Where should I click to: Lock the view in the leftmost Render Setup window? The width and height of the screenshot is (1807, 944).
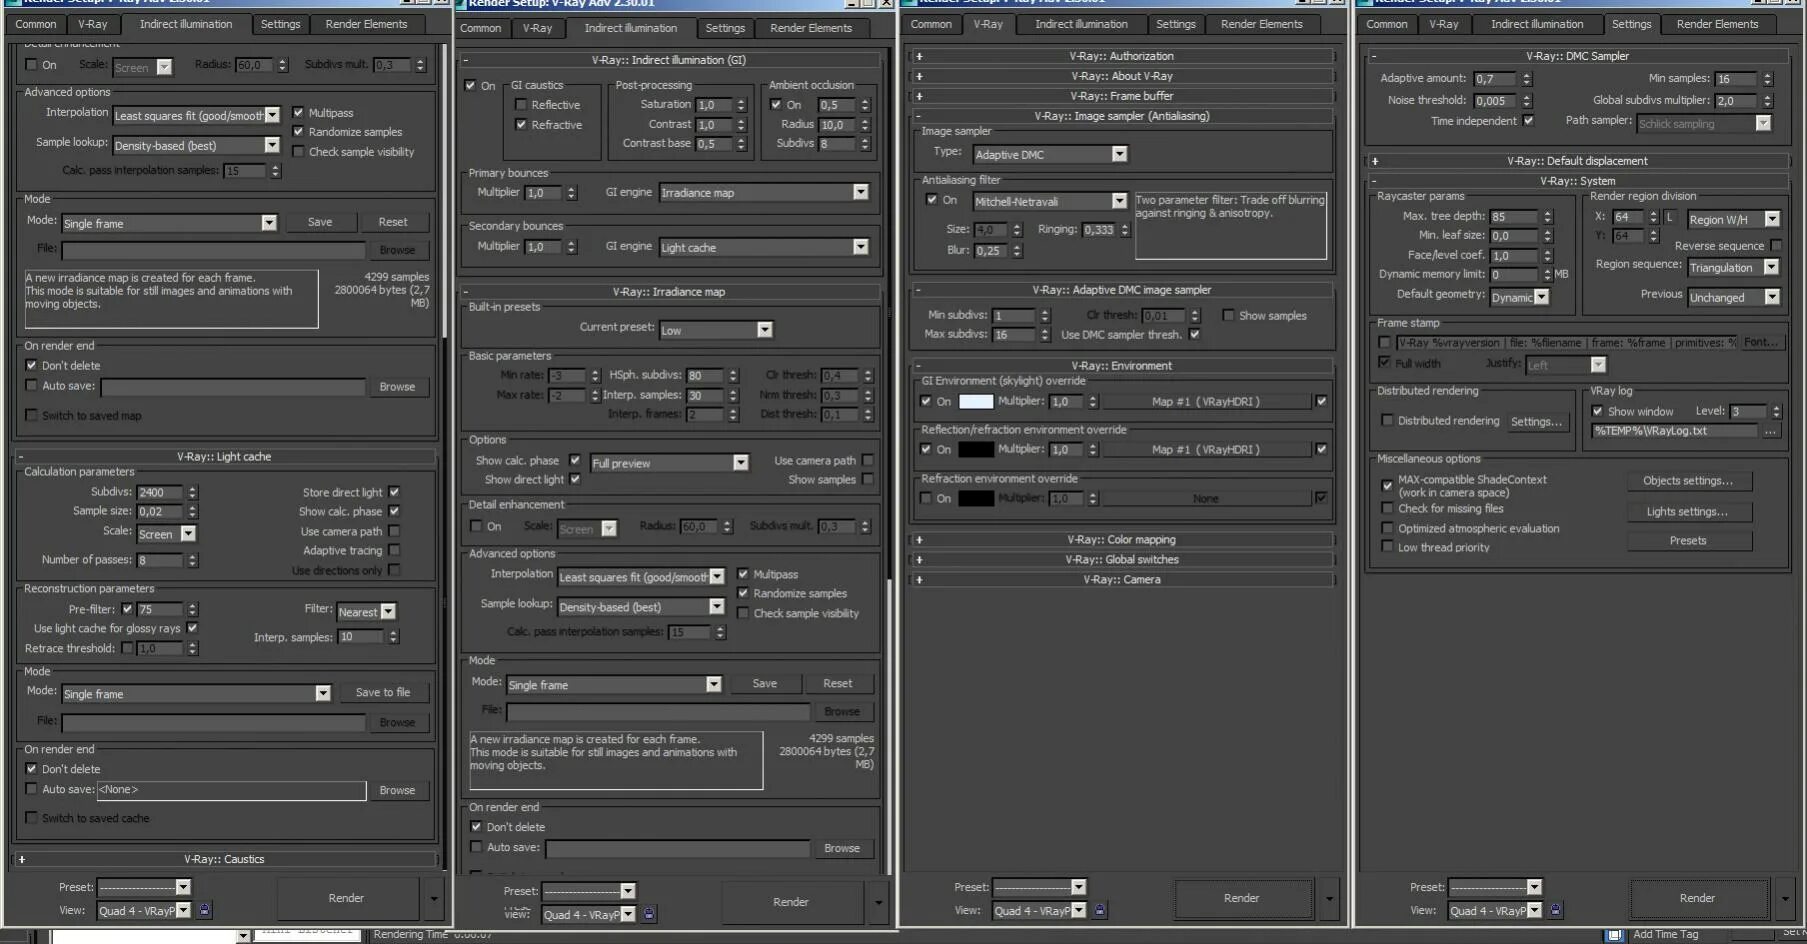click(x=205, y=910)
